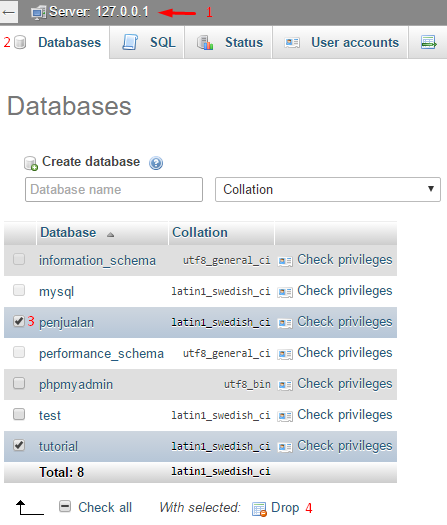This screenshot has height=525, width=447.
Task: Open the information_schema database link
Action: pos(97,260)
